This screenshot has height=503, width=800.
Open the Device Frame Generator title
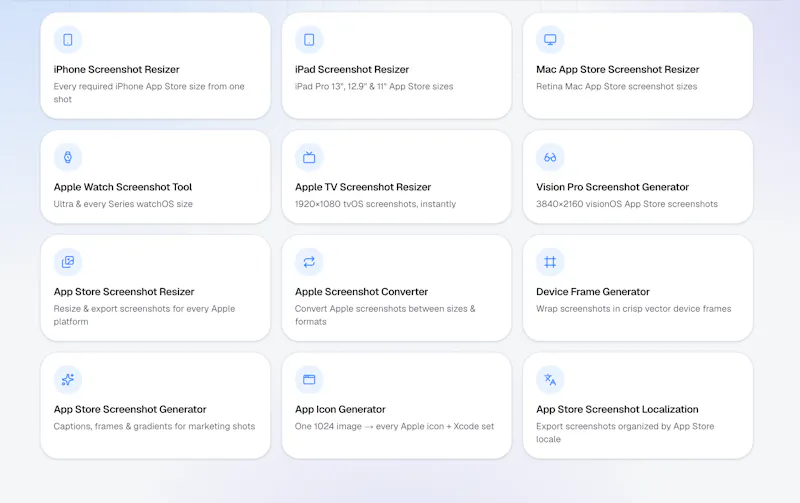(593, 292)
